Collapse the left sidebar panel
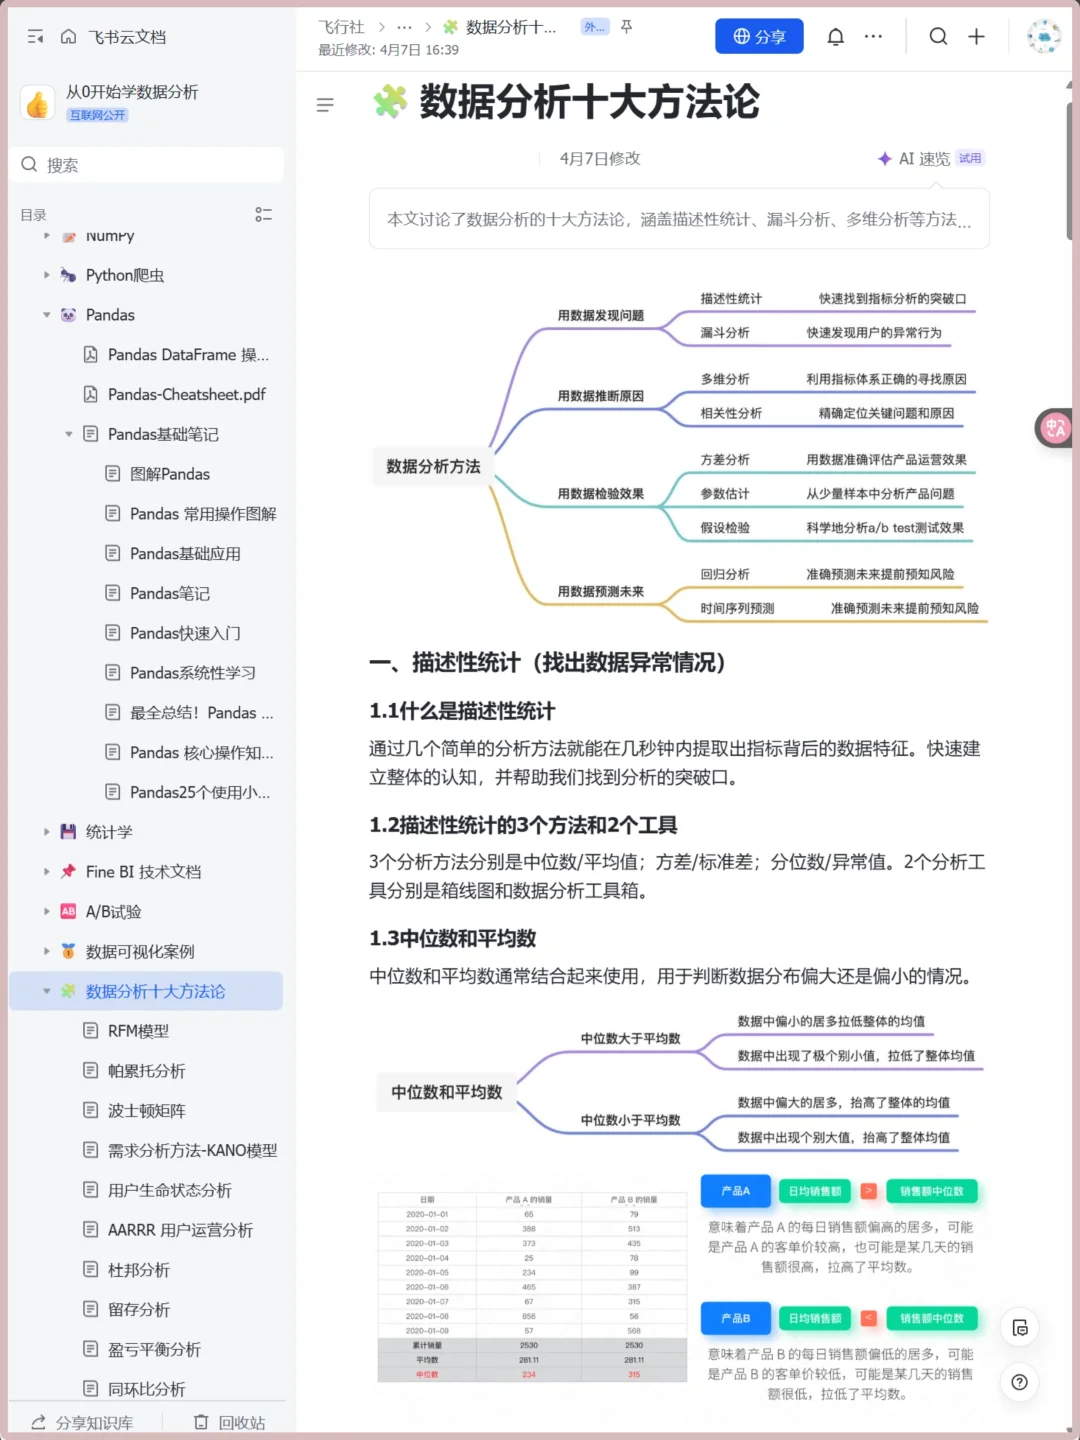Screen dimensions: 1080x1440 (35, 36)
